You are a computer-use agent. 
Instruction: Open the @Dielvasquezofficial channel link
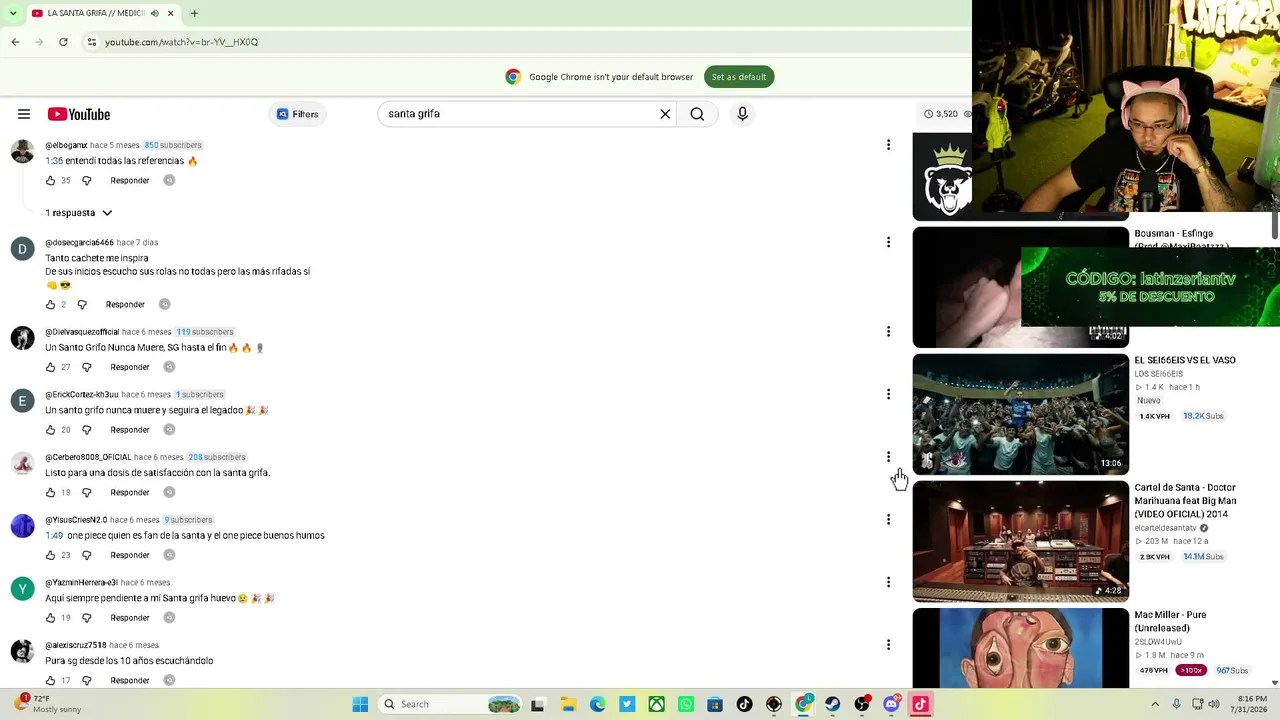82,332
